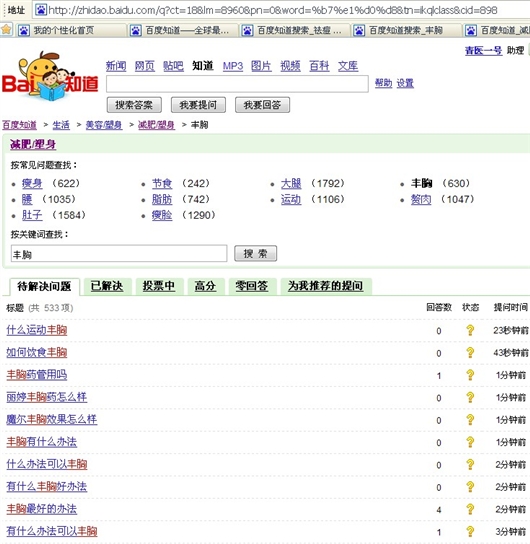Image resolution: width=530 pixels, height=544 pixels.
Task: Click the page icon in address bar
Action: [x=41, y=10]
